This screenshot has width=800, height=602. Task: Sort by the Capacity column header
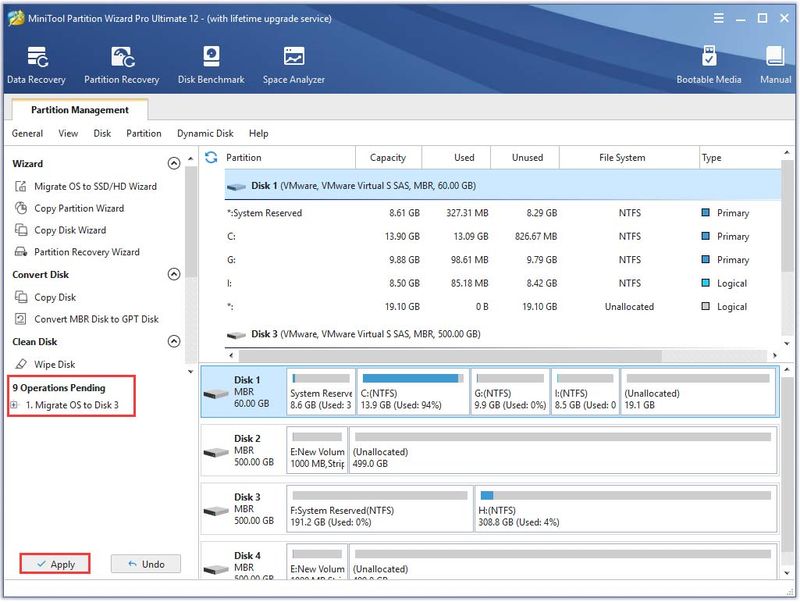point(388,157)
